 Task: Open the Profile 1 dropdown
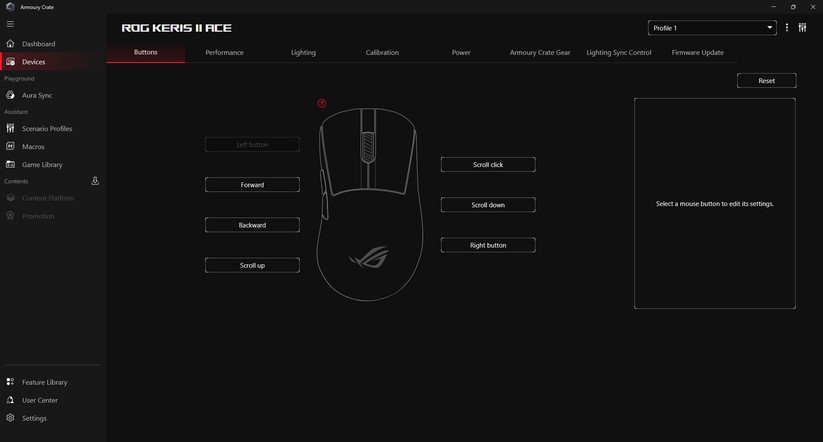(x=712, y=28)
